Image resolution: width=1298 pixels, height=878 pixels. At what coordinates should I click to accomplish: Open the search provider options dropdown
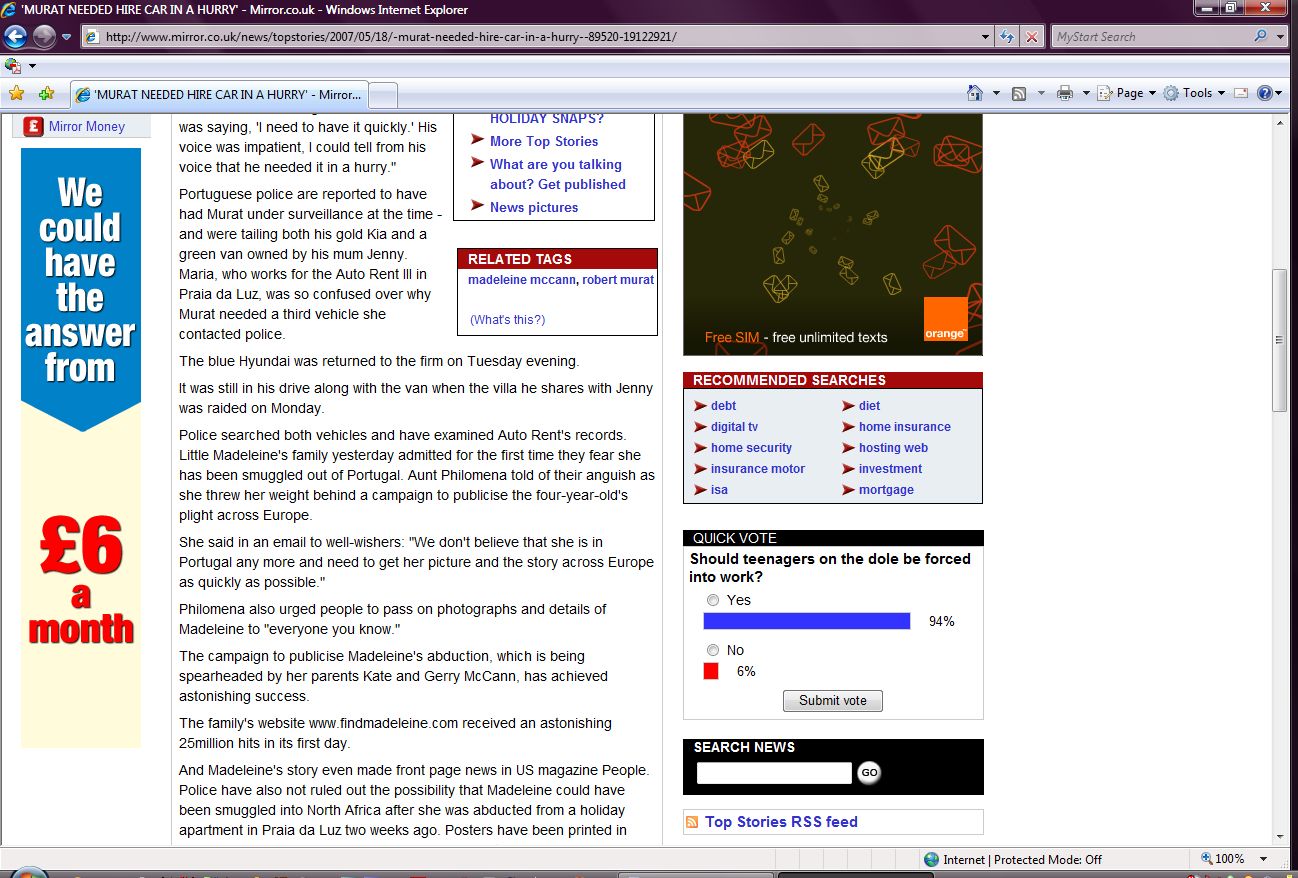(x=1281, y=37)
